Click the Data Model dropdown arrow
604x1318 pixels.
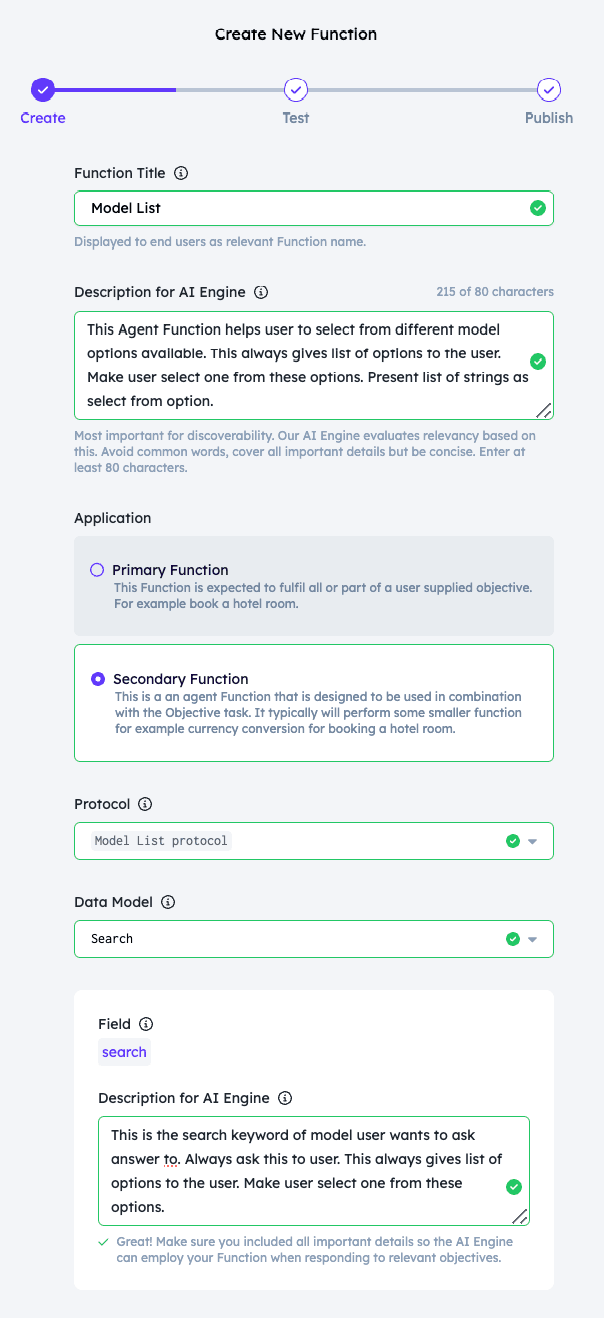point(533,940)
